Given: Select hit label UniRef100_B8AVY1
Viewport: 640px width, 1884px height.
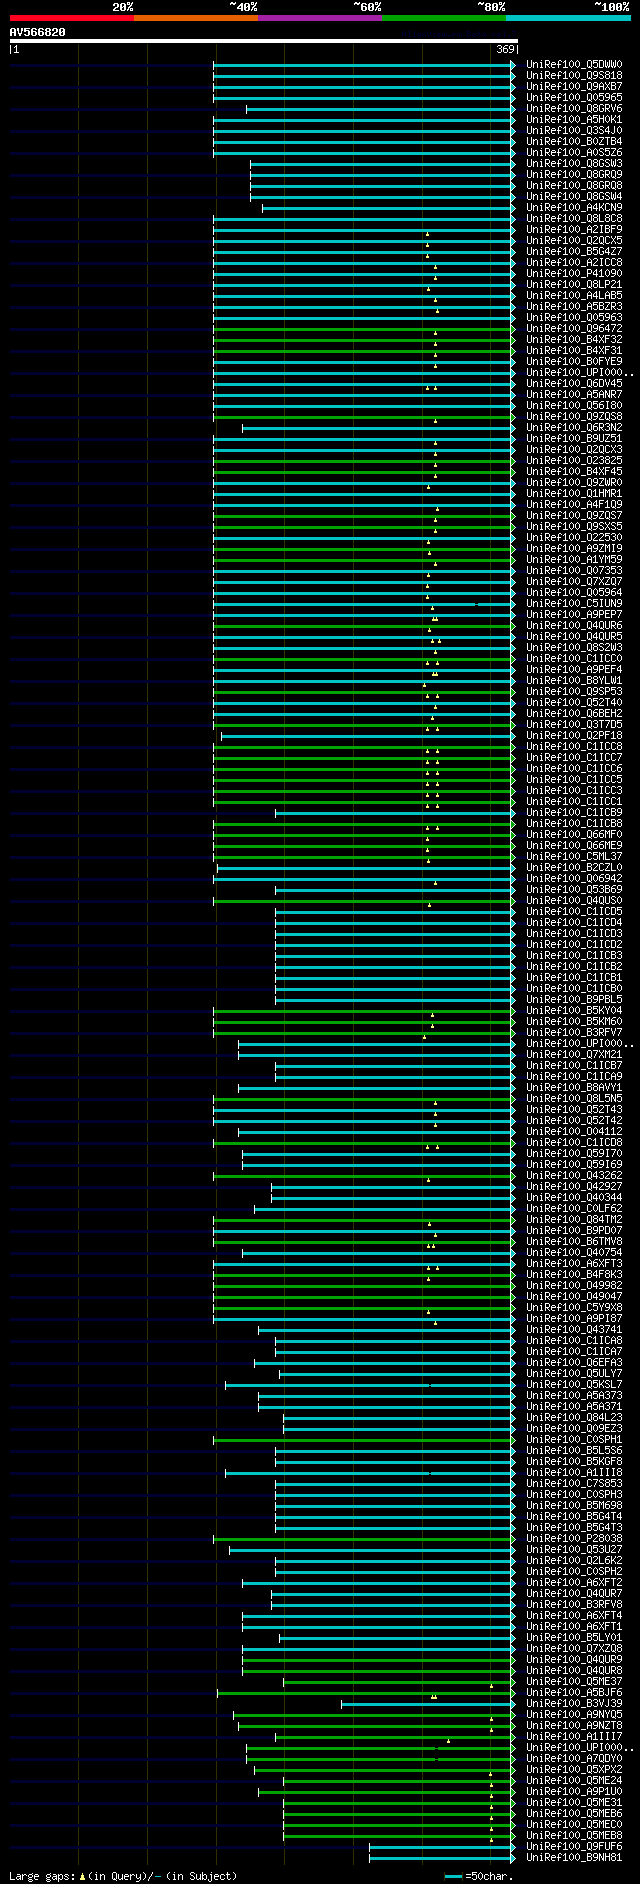Looking at the screenshot, I should click(x=574, y=1087).
